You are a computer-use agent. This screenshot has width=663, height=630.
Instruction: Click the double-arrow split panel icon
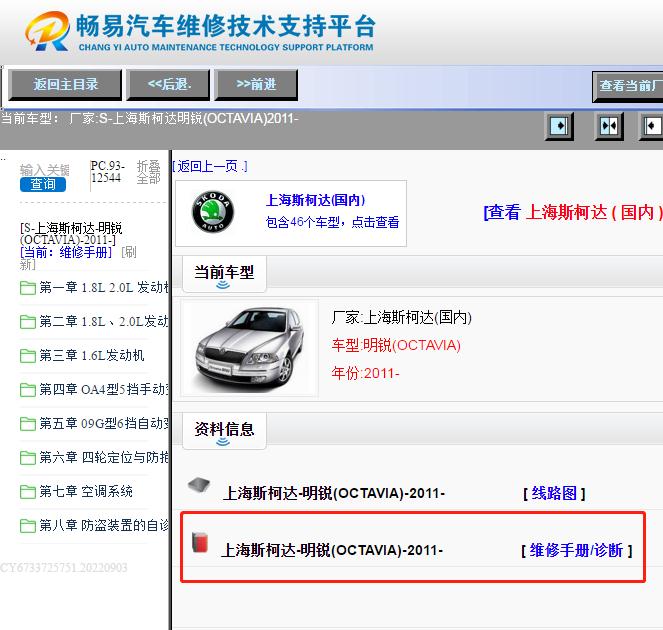(x=609, y=126)
